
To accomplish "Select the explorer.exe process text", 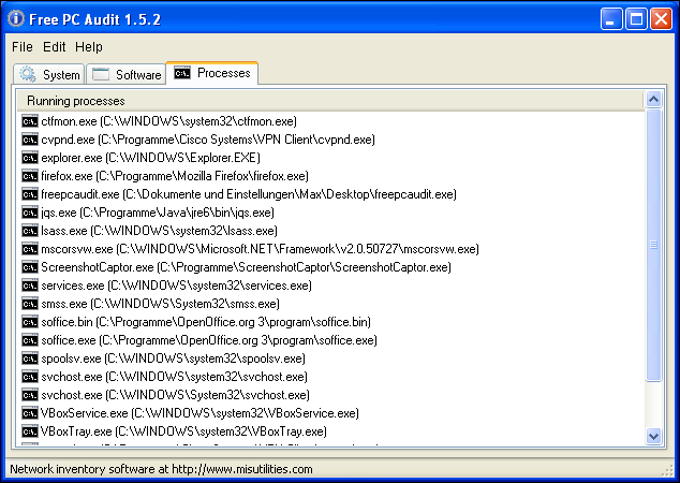I will [x=151, y=158].
